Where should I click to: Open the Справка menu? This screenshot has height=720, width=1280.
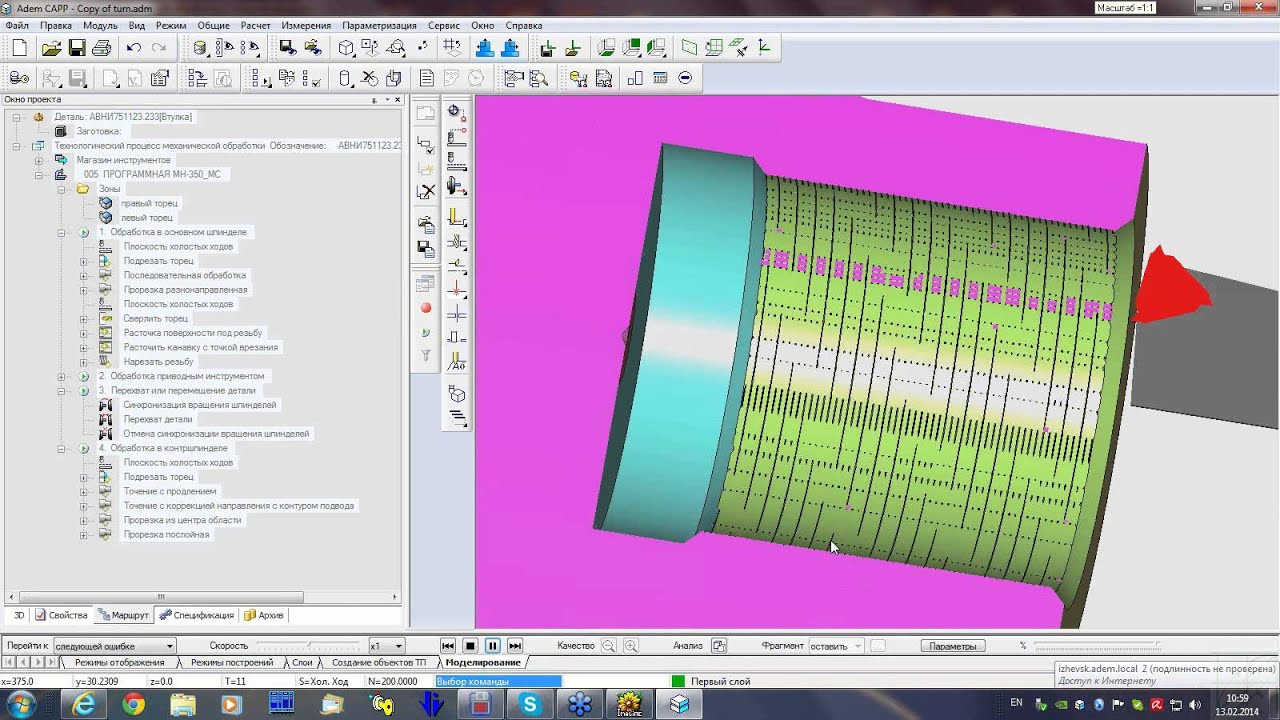tap(524, 25)
